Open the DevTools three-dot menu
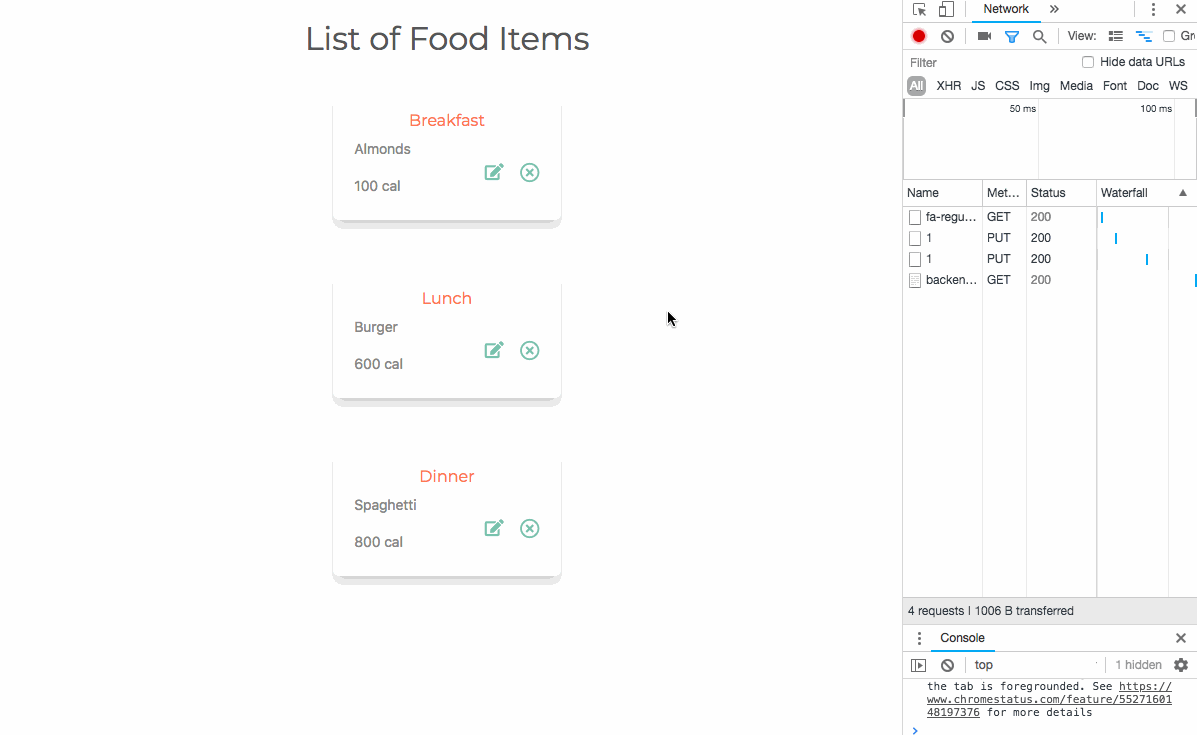The height and width of the screenshot is (735, 1197). point(1153,9)
